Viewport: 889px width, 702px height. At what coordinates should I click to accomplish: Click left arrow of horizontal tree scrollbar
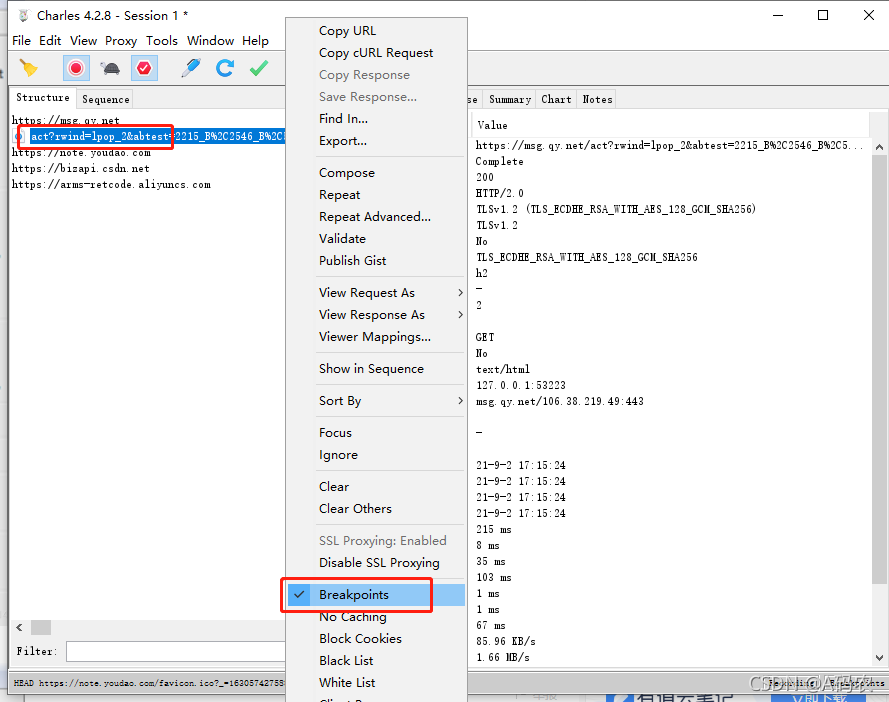19,627
